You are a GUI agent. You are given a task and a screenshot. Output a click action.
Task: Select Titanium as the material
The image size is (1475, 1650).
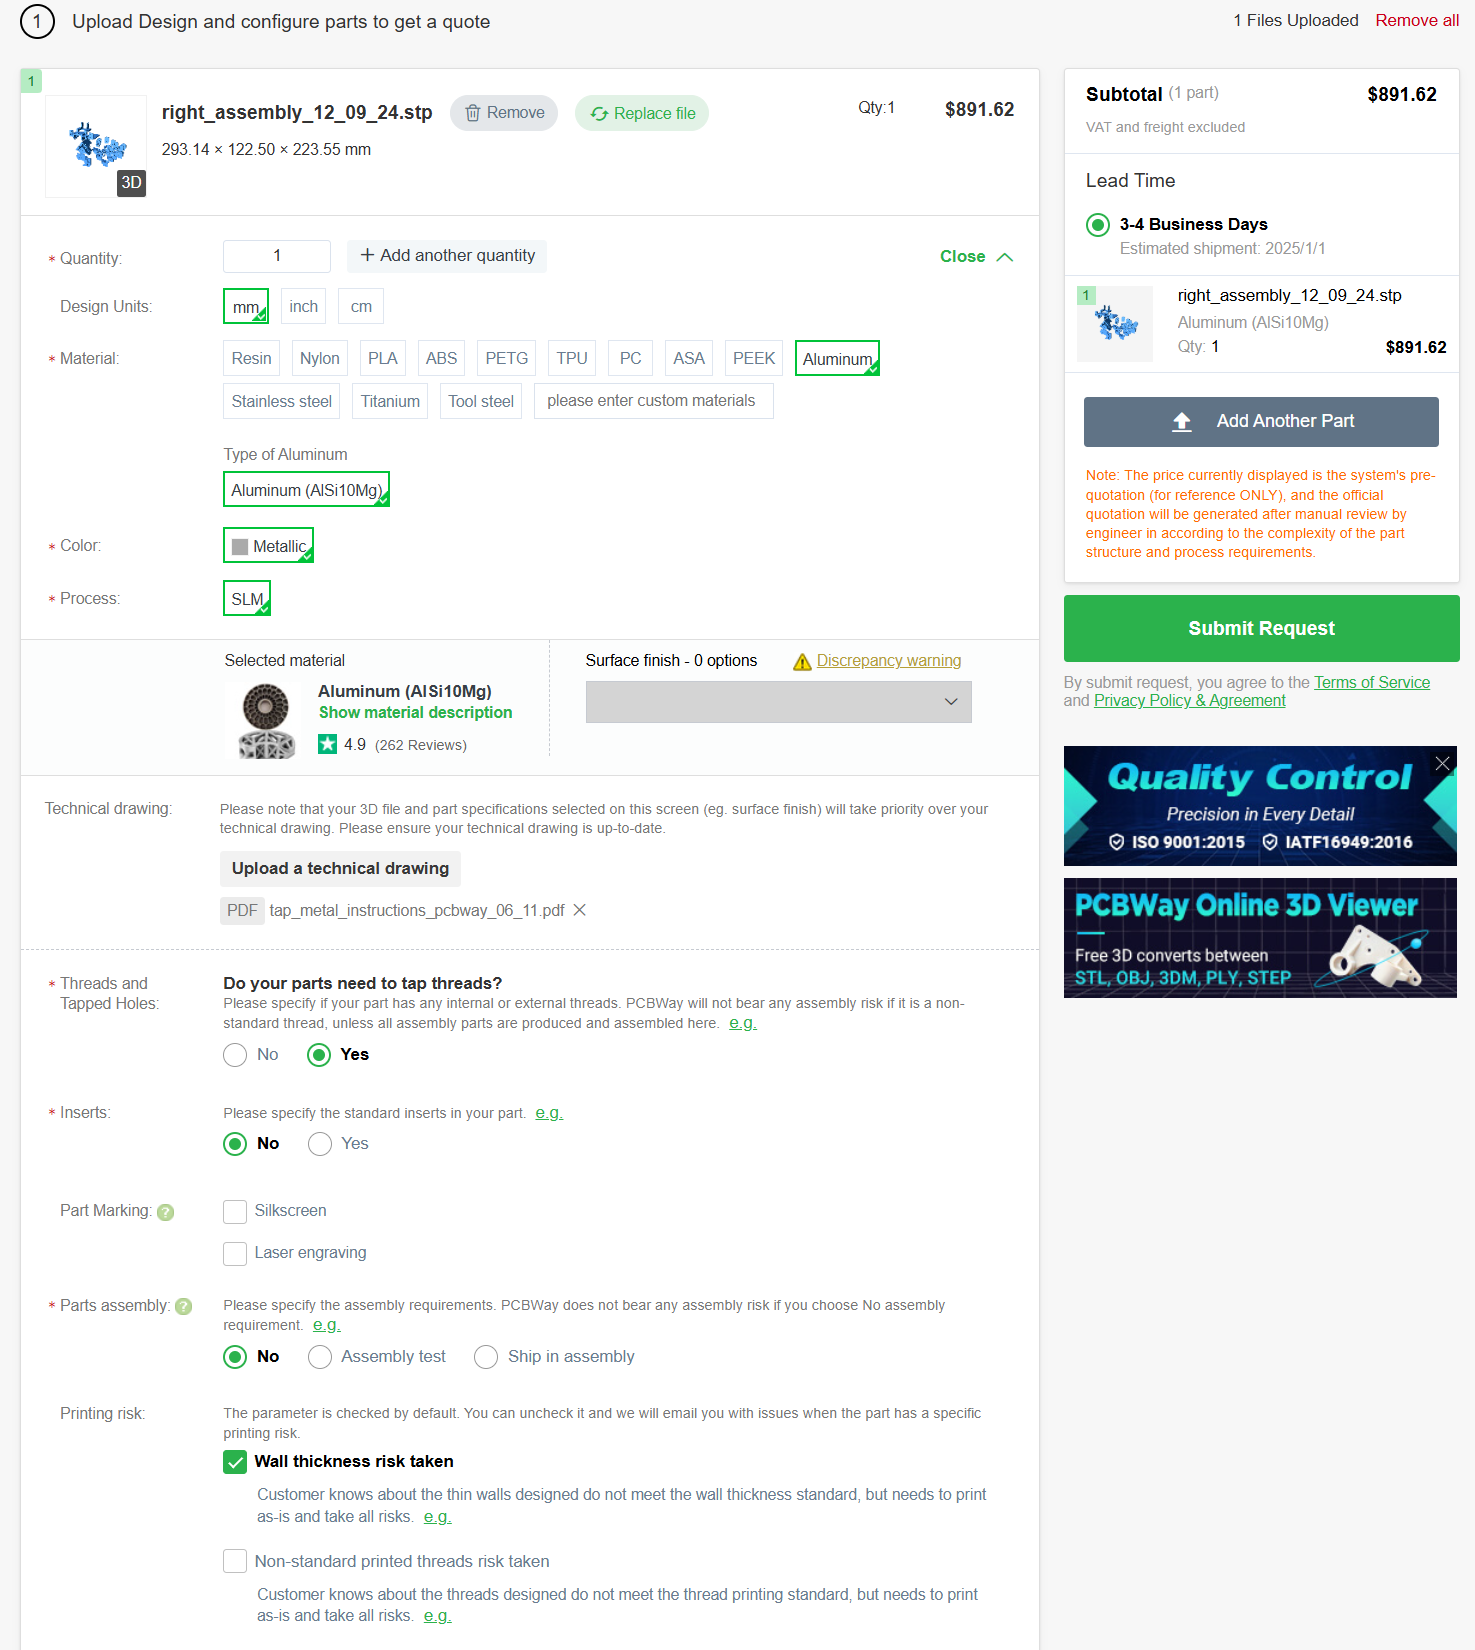[x=390, y=401]
